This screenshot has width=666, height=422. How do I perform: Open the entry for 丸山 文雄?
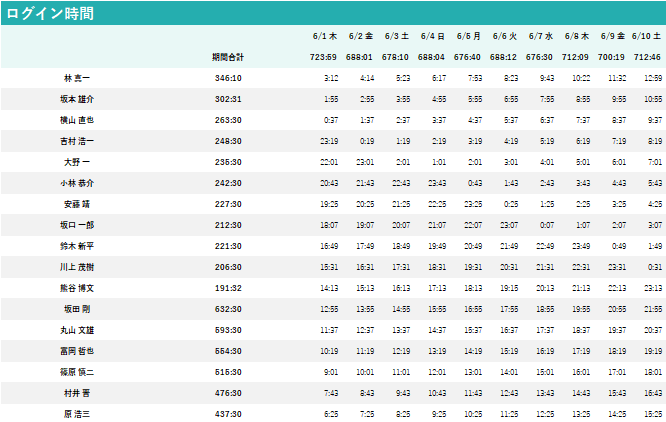pos(77,330)
